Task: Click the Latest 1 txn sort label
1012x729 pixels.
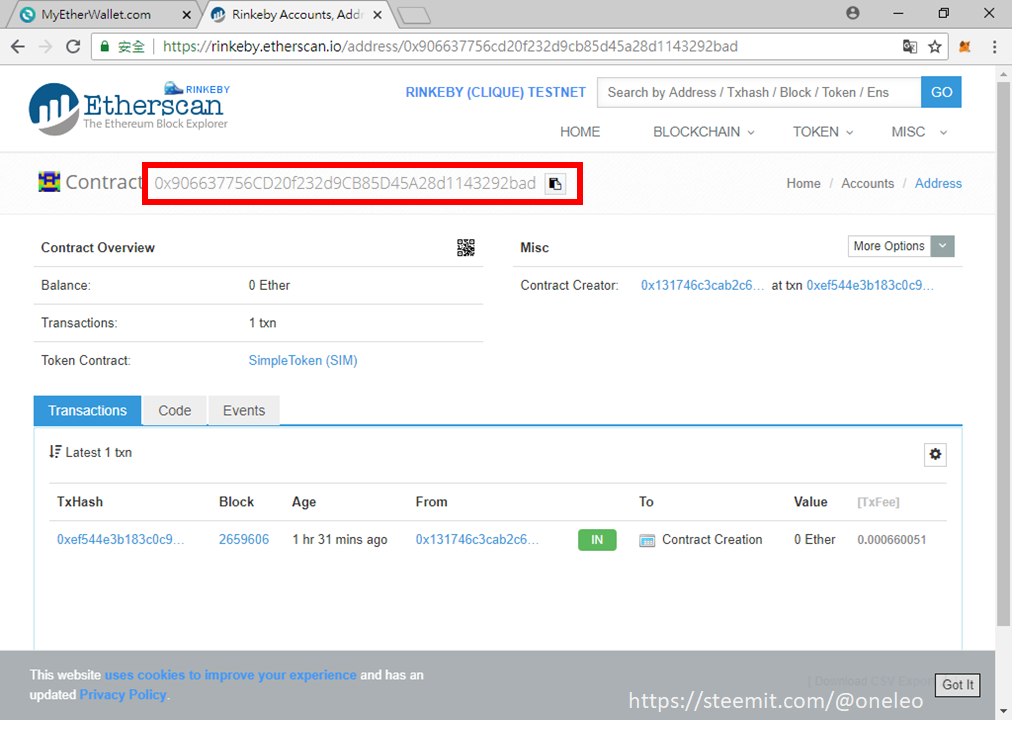Action: click(90, 452)
